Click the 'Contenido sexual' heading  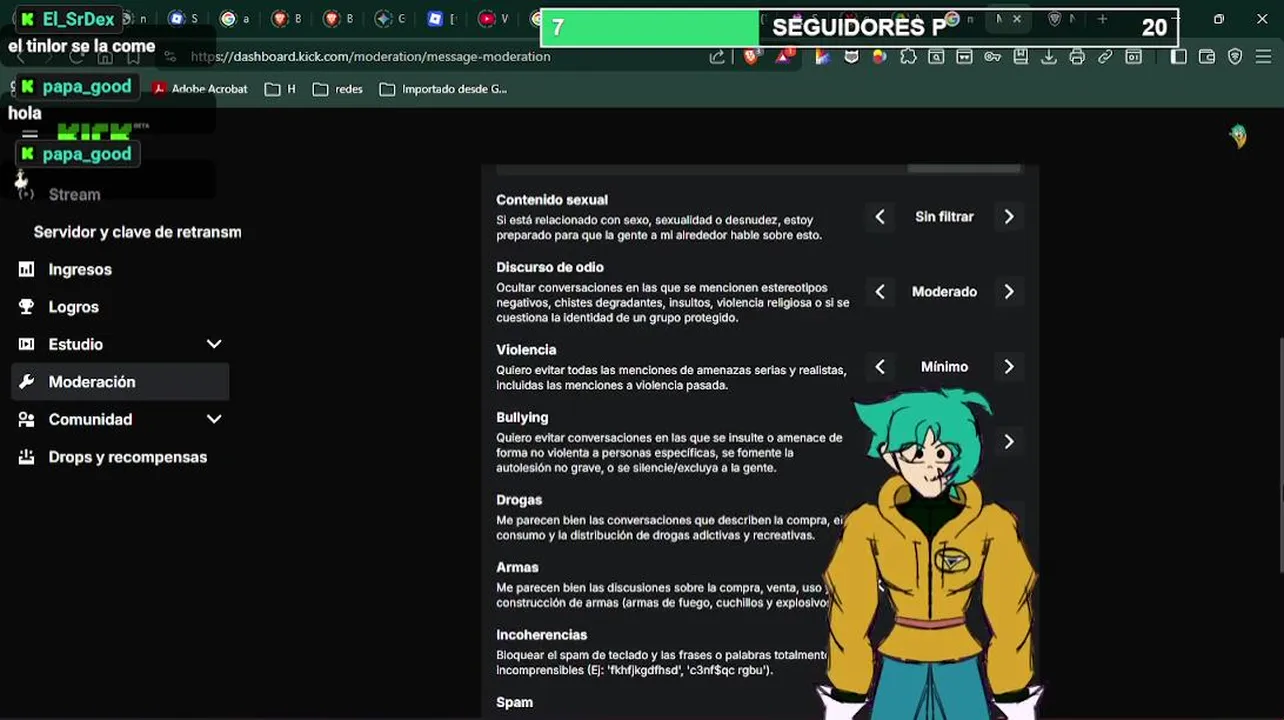(x=552, y=200)
